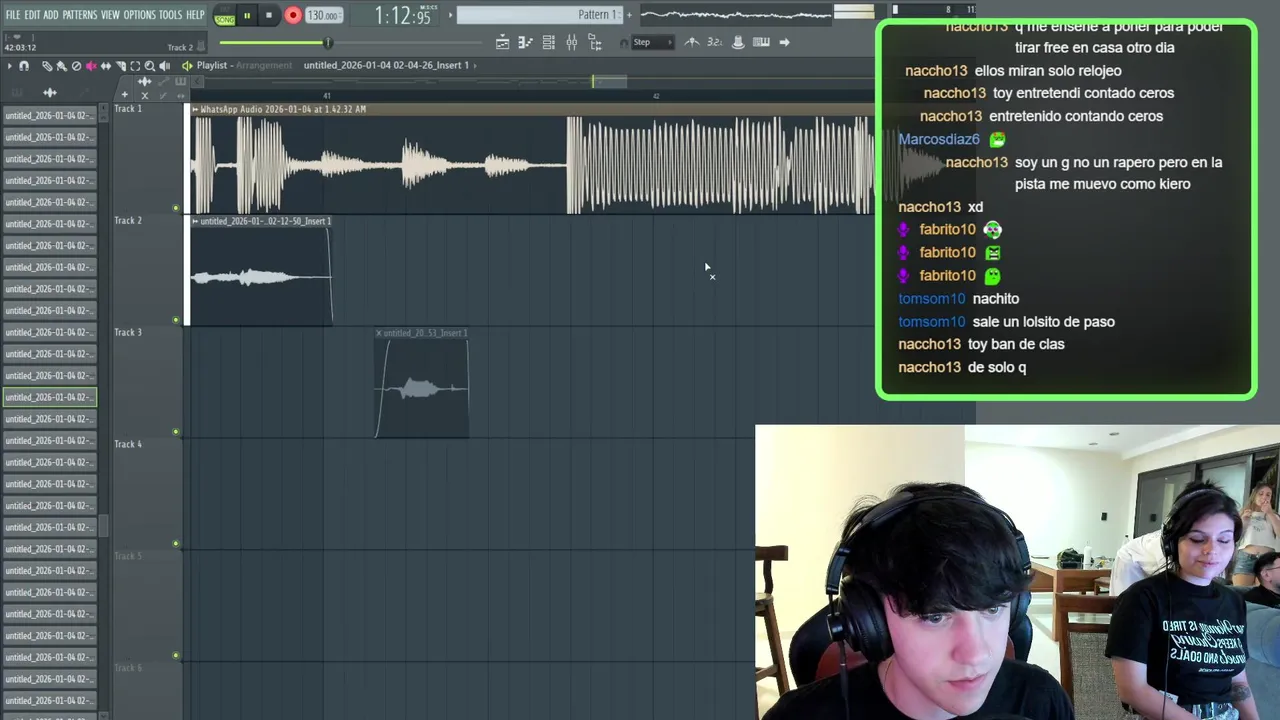Viewport: 1280px width, 720px height.
Task: Select the Draw pencil tool
Action: (x=47, y=66)
